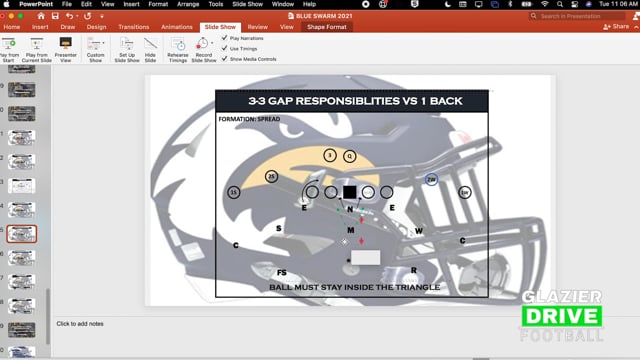The width and height of the screenshot is (640, 360).
Task: Click the Hide Slide icon
Action: pos(150,43)
